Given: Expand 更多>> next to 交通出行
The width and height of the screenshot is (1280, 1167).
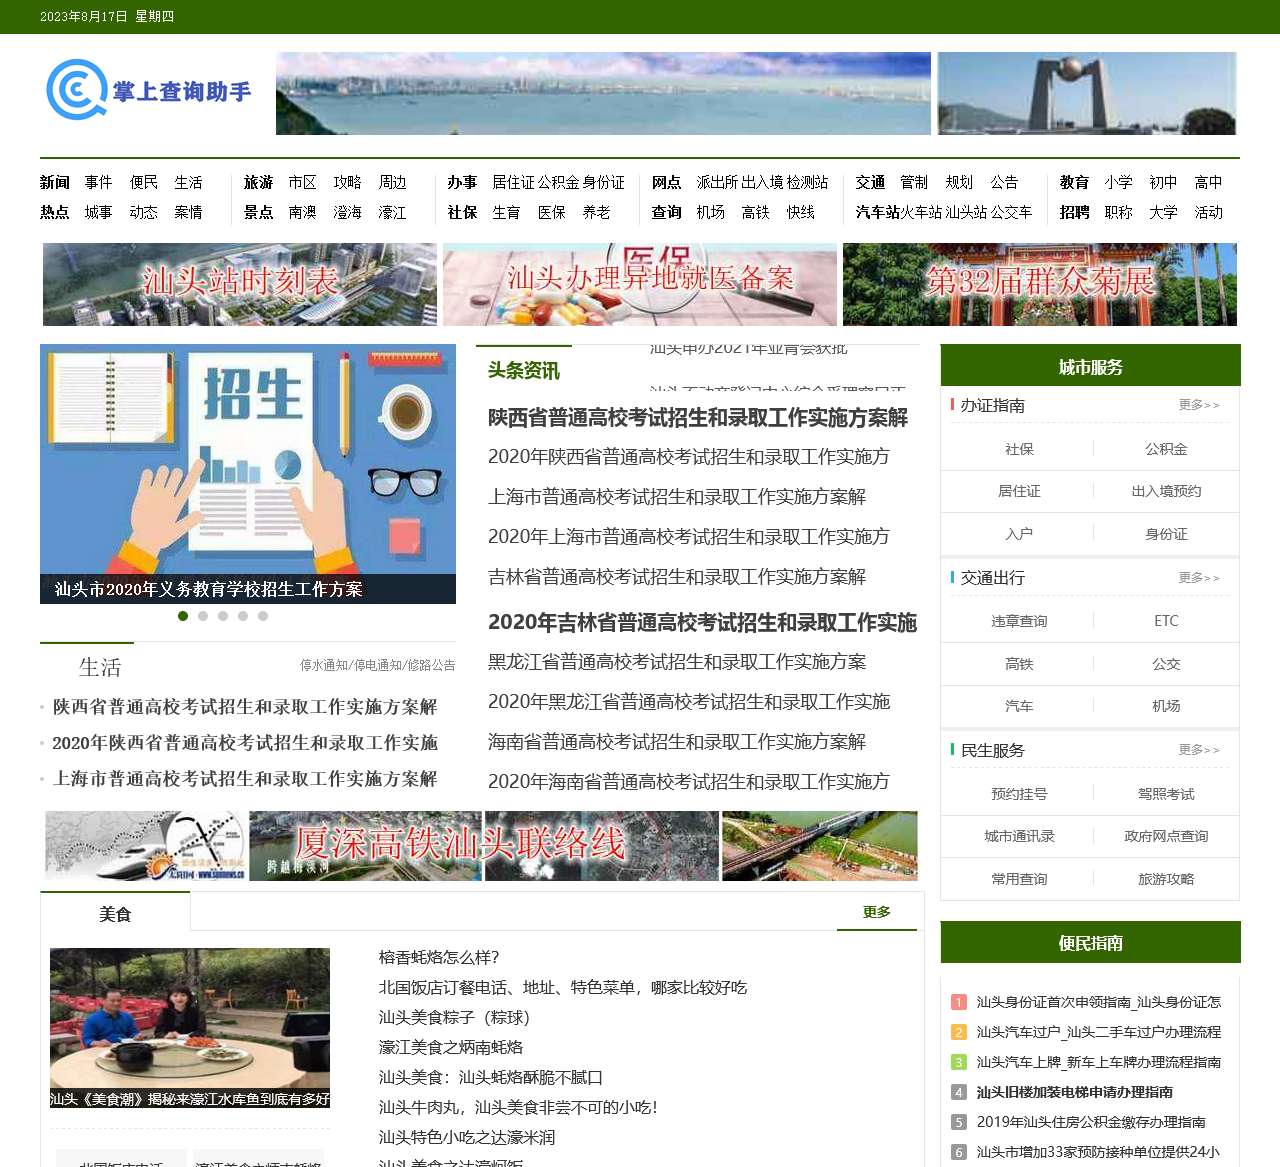Looking at the screenshot, I should (x=1199, y=577).
